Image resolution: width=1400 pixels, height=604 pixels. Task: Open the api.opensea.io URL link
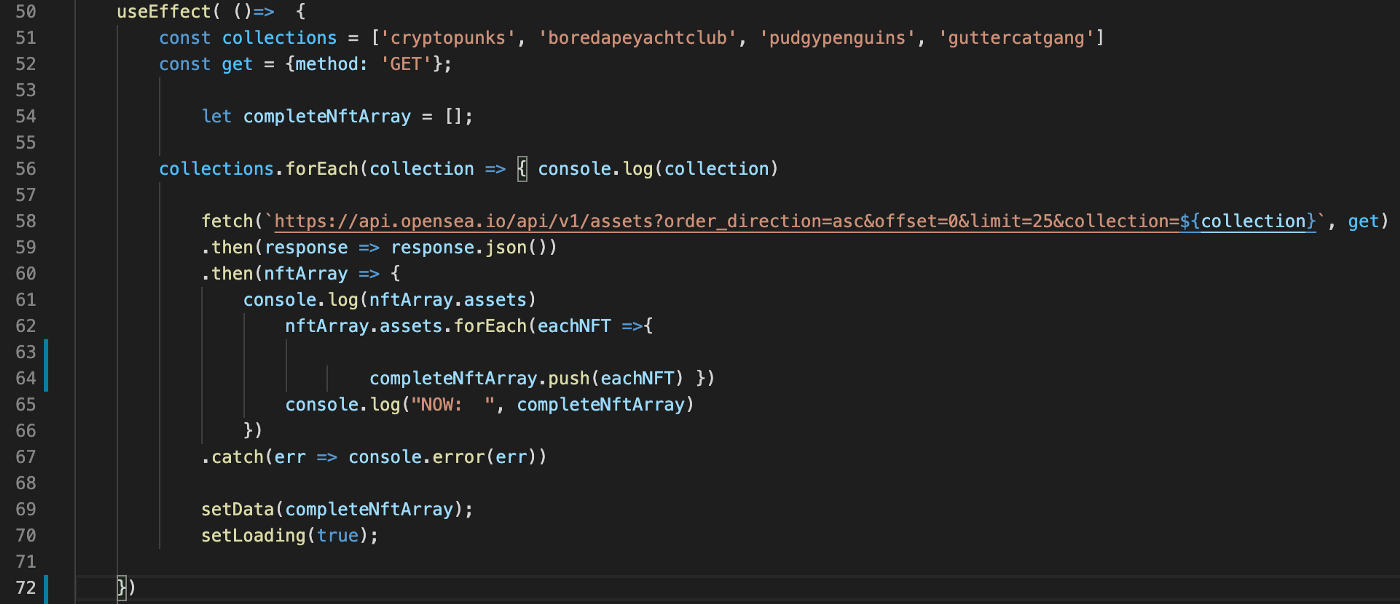[x=794, y=221]
